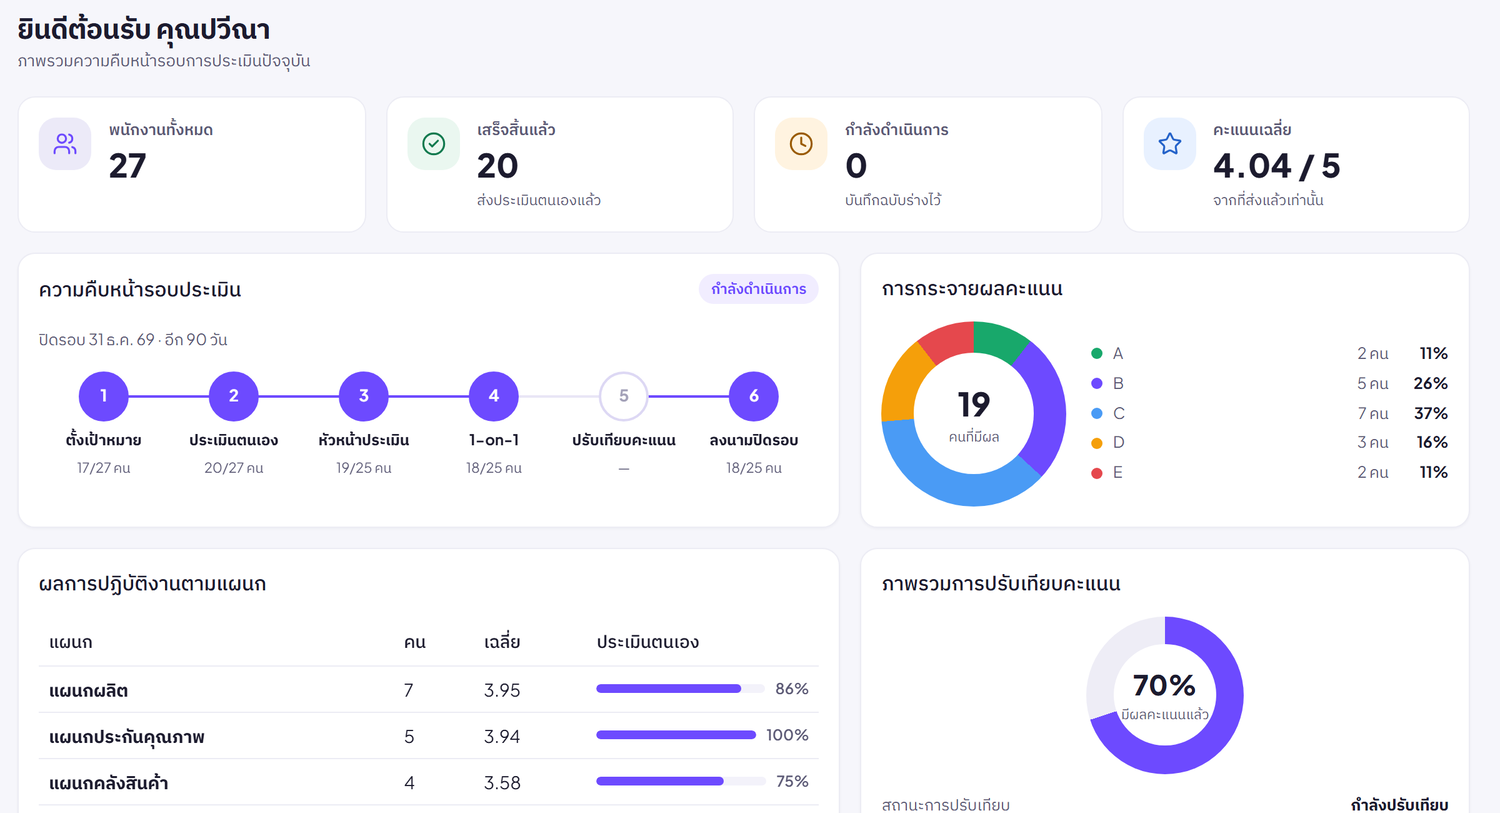Screen dimensions: 1500x813
Task: Click the total employees value 27
Action: (128, 165)
